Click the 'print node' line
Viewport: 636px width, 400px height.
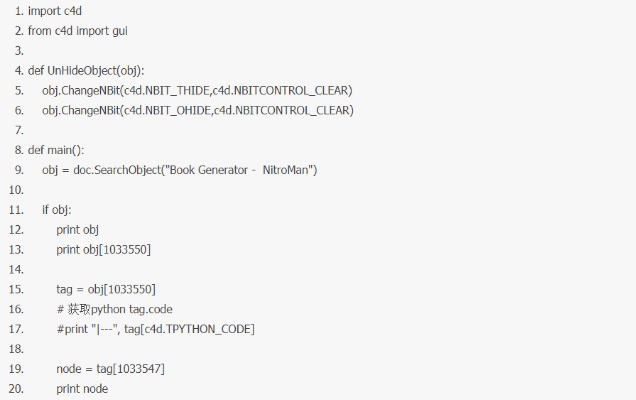point(82,389)
